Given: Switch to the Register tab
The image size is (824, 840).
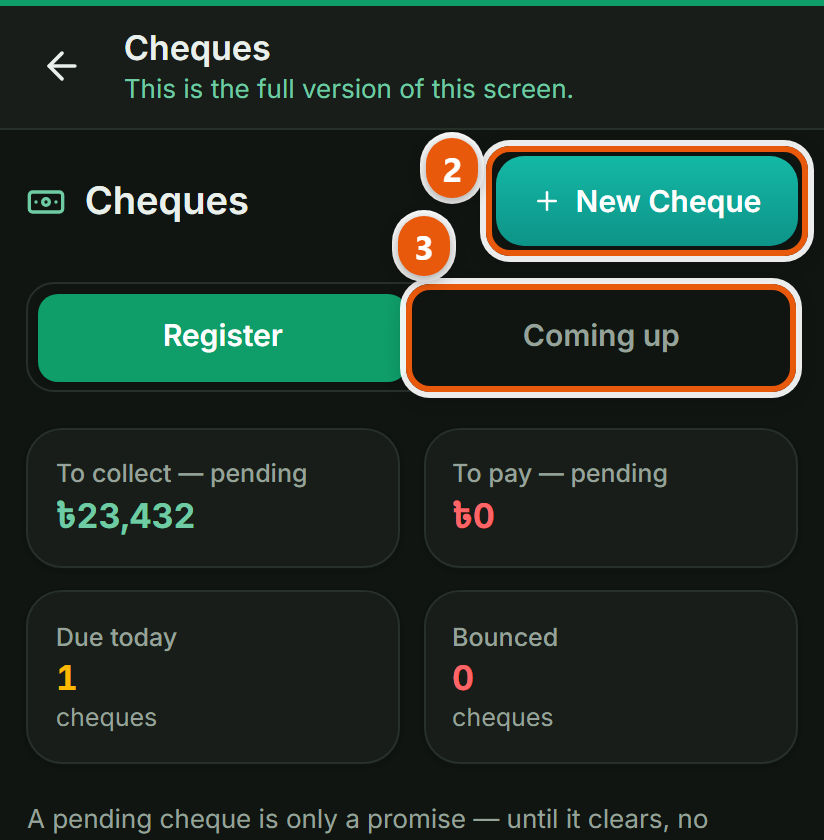Looking at the screenshot, I should [223, 337].
